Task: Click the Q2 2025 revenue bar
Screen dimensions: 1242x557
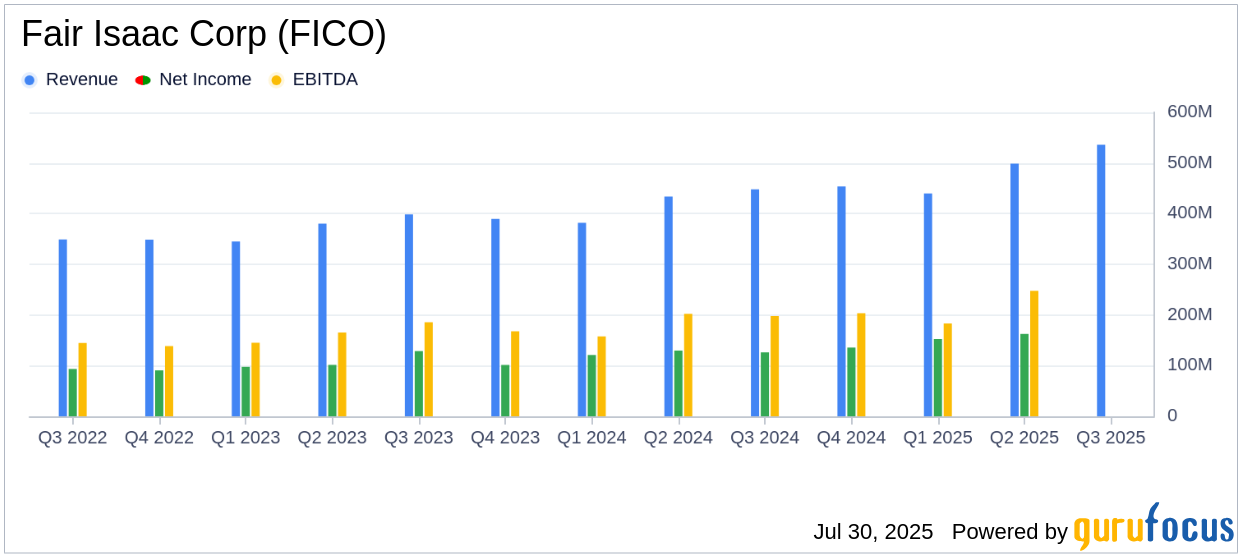Action: point(1014,290)
